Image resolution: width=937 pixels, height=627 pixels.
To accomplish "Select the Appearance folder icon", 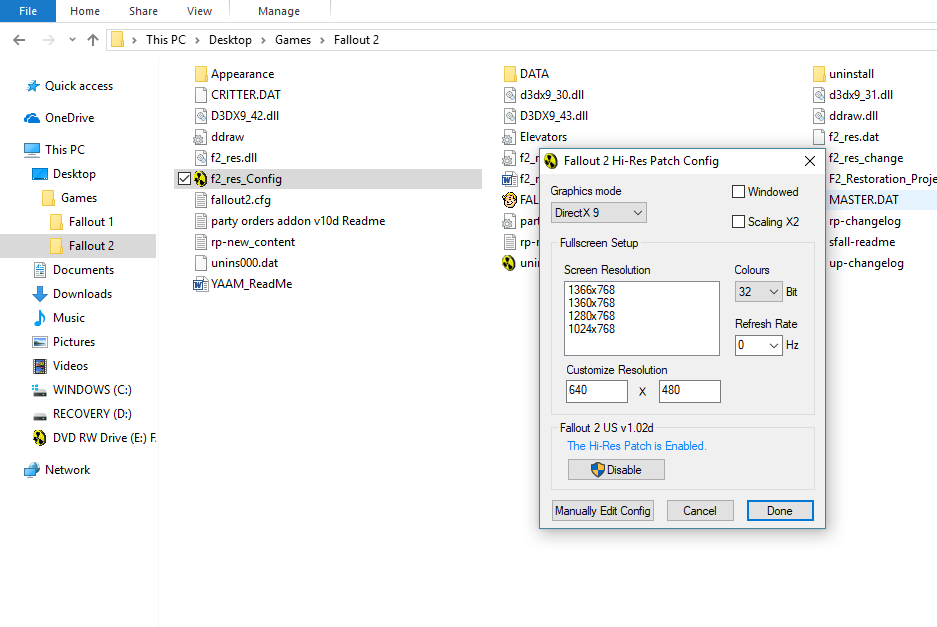I will pyautogui.click(x=201, y=74).
